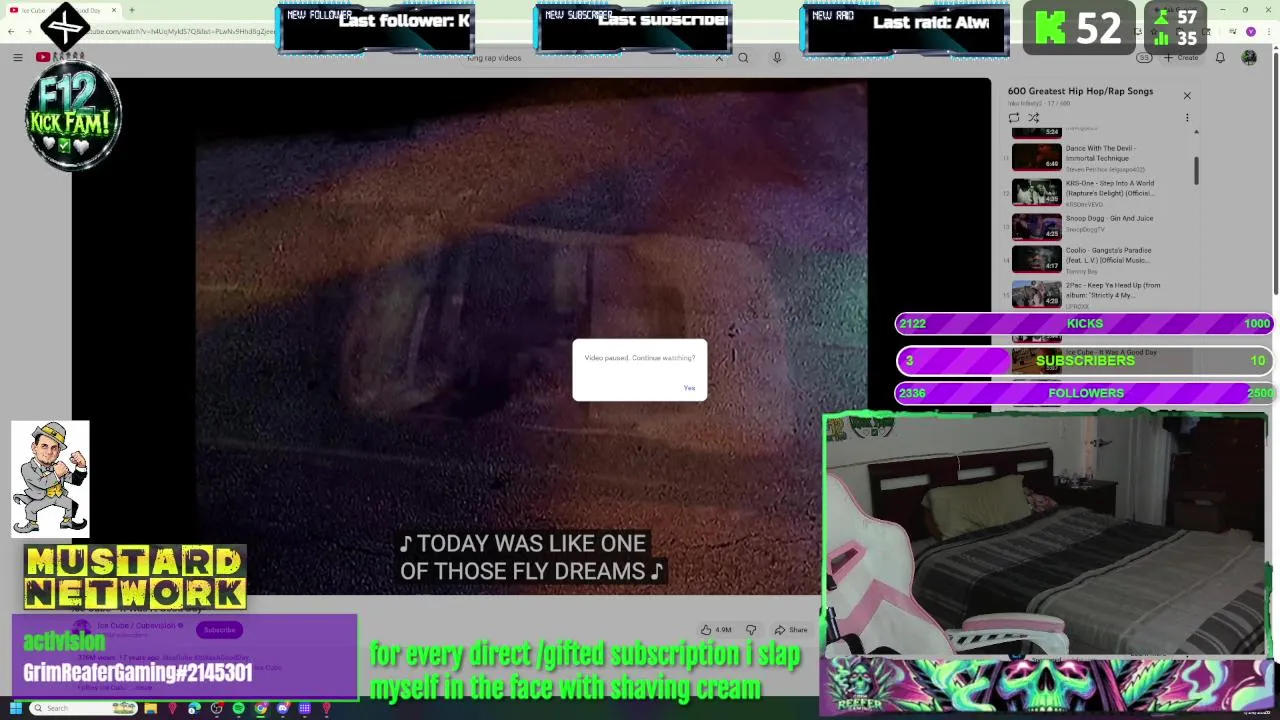Click the Share button below video

(x=791, y=630)
